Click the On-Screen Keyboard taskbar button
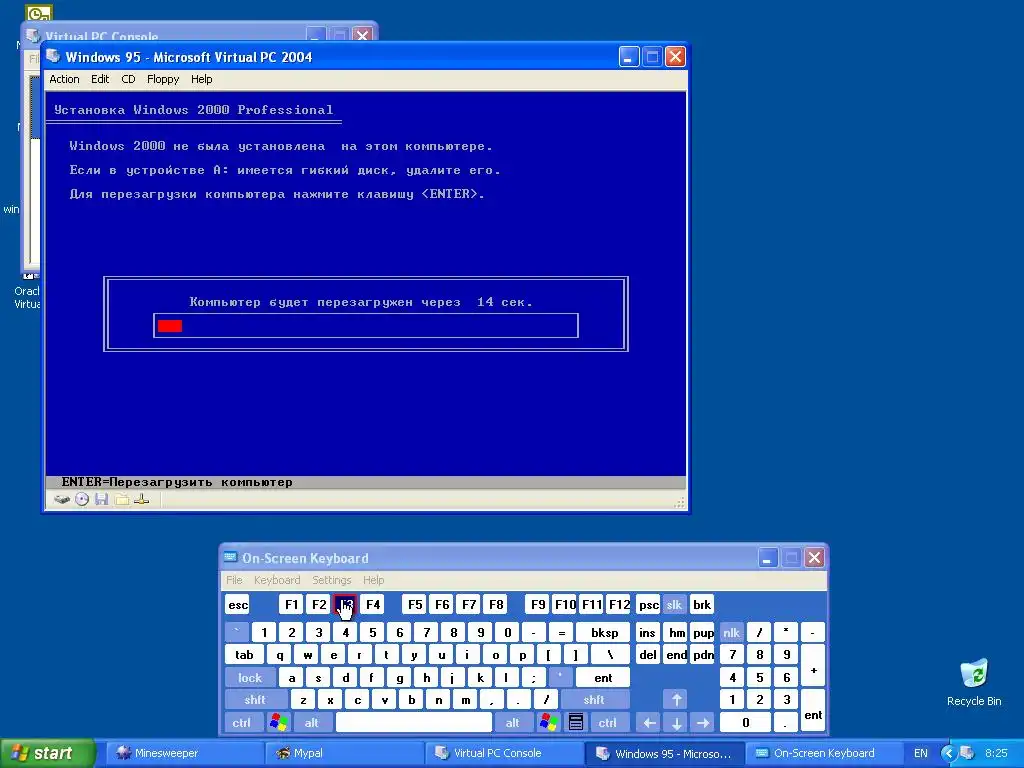This screenshot has width=1024, height=768. coord(823,753)
